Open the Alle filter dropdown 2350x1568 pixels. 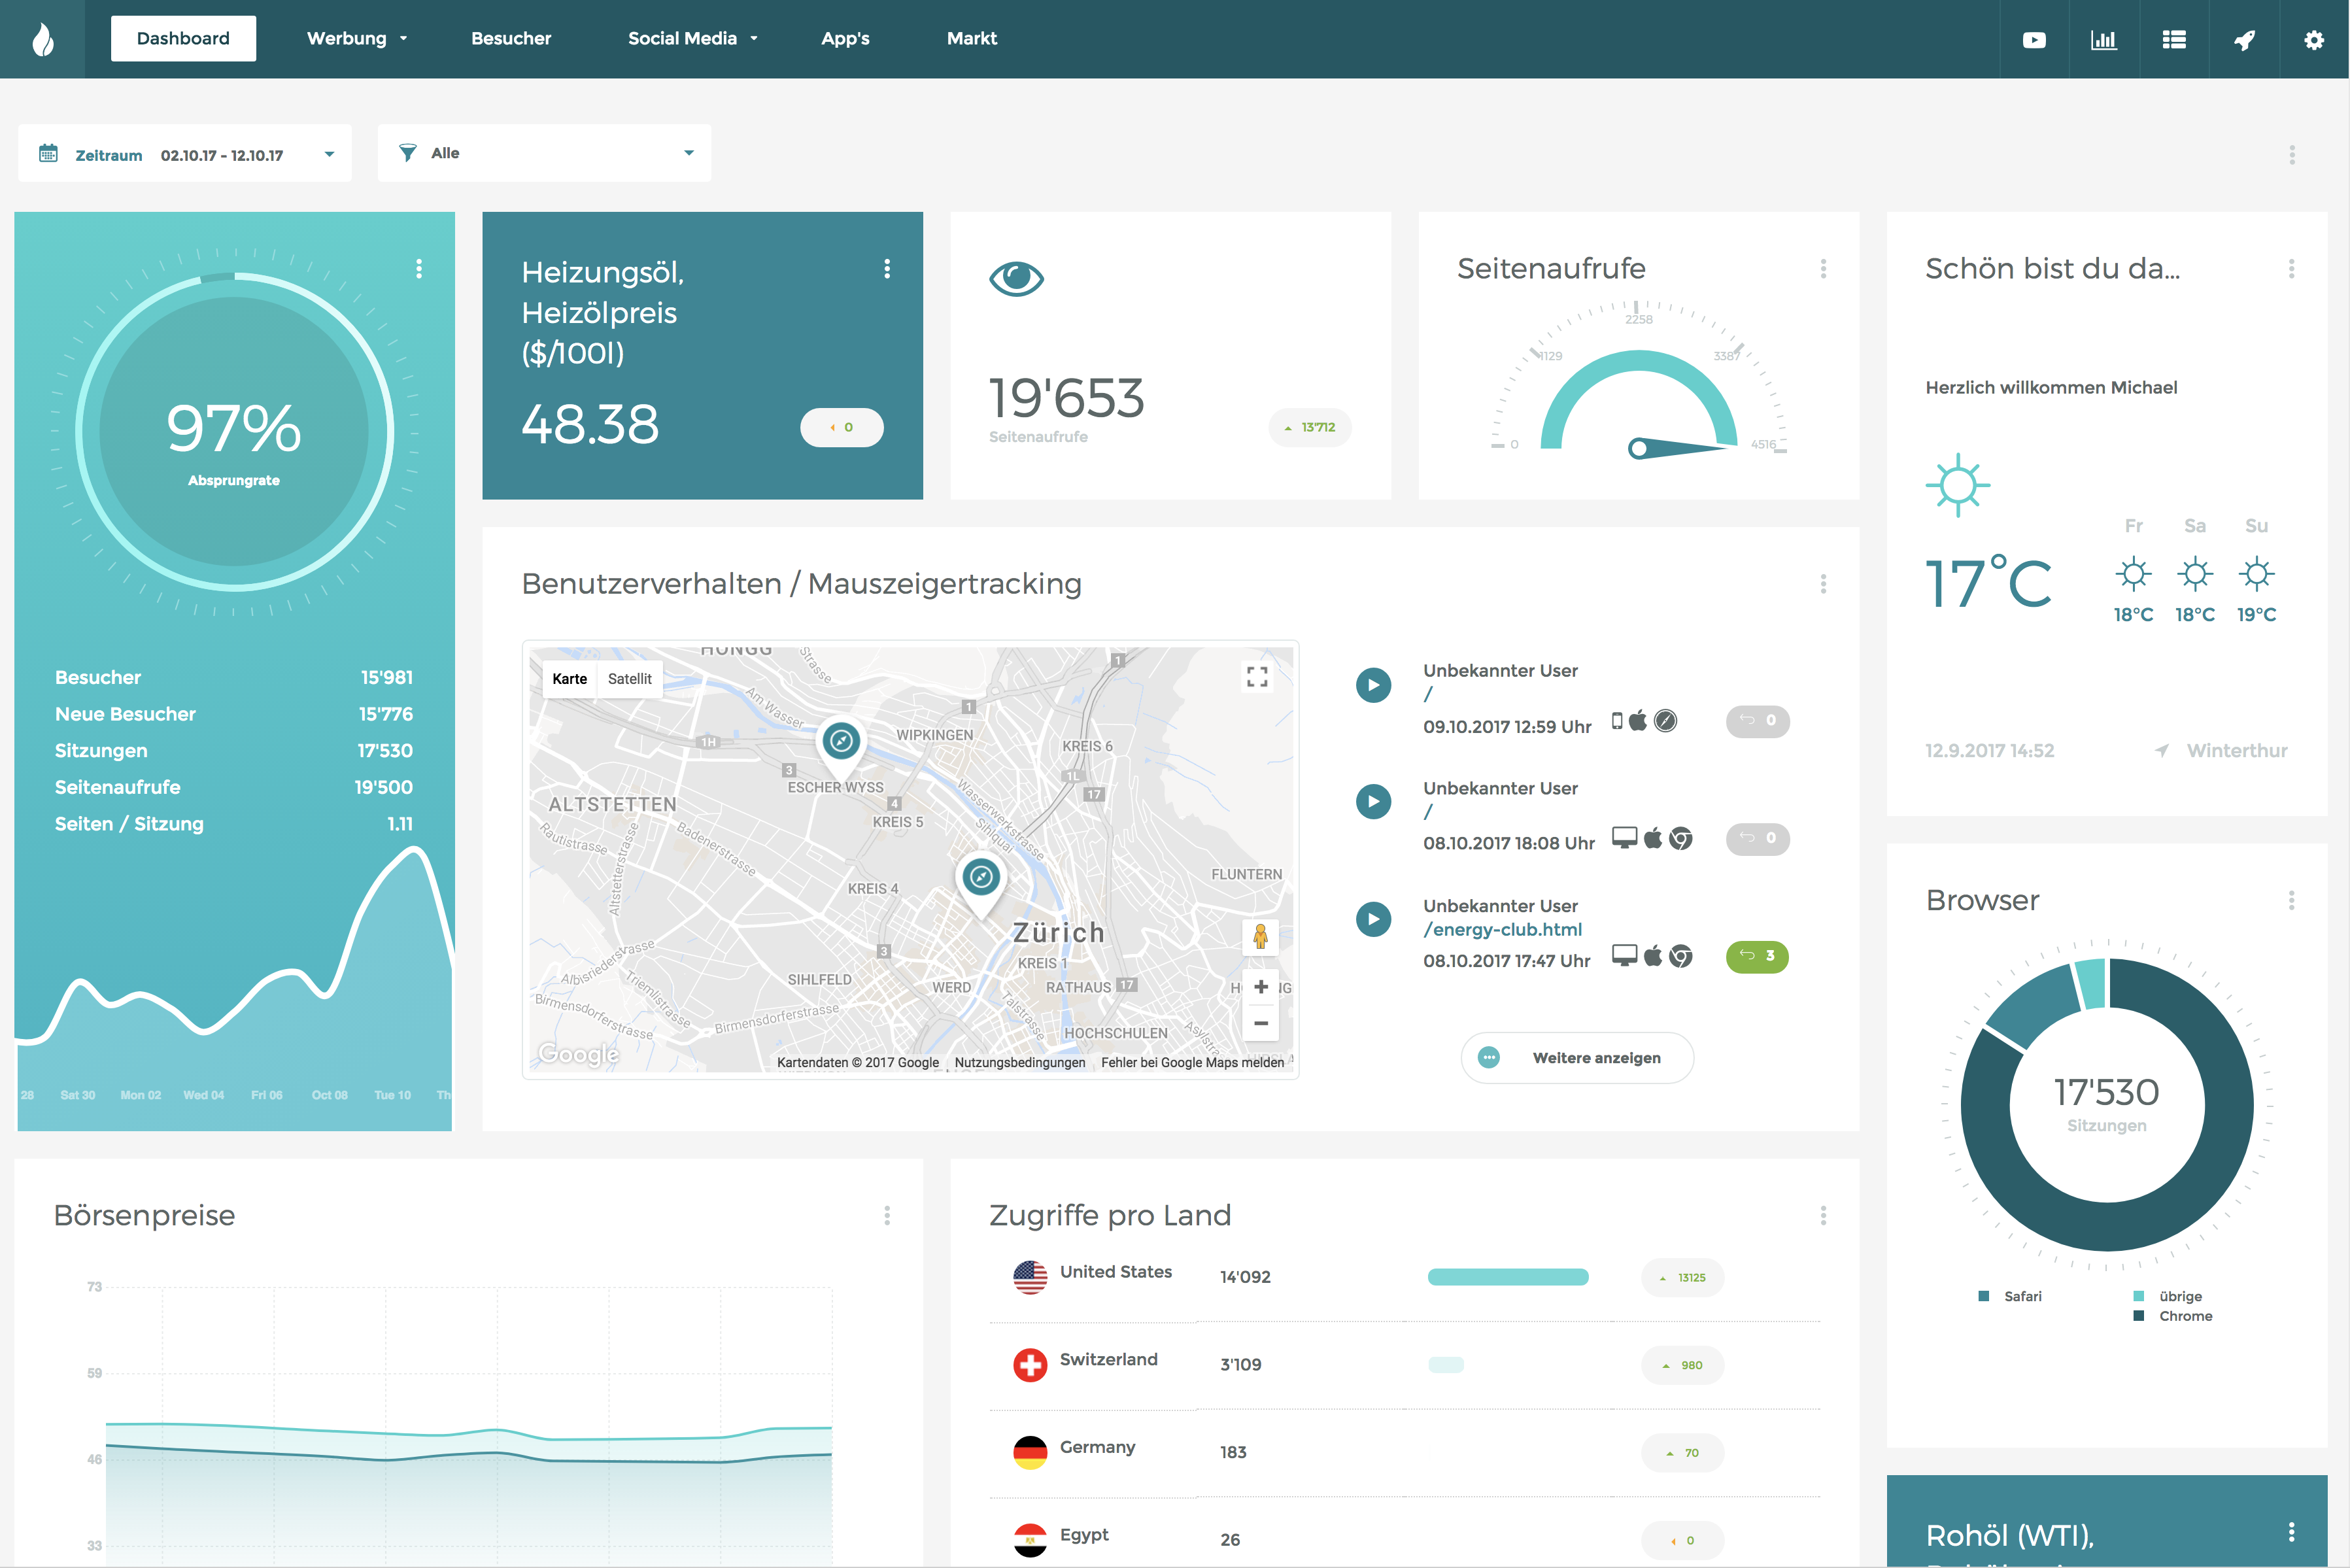688,153
